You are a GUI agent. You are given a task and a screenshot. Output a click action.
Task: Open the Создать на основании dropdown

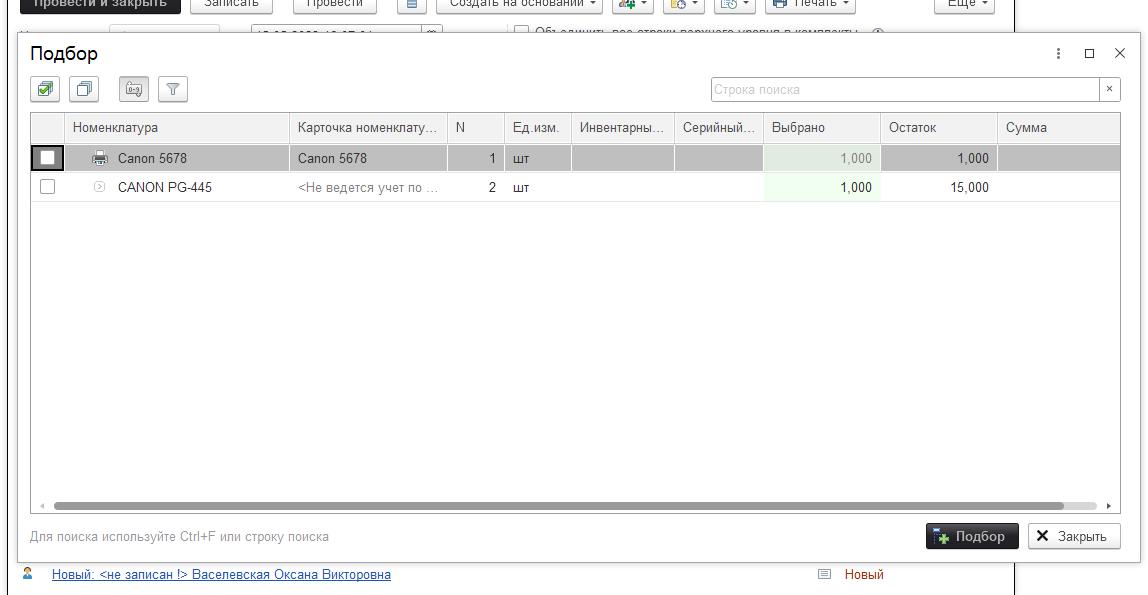pyautogui.click(x=519, y=4)
